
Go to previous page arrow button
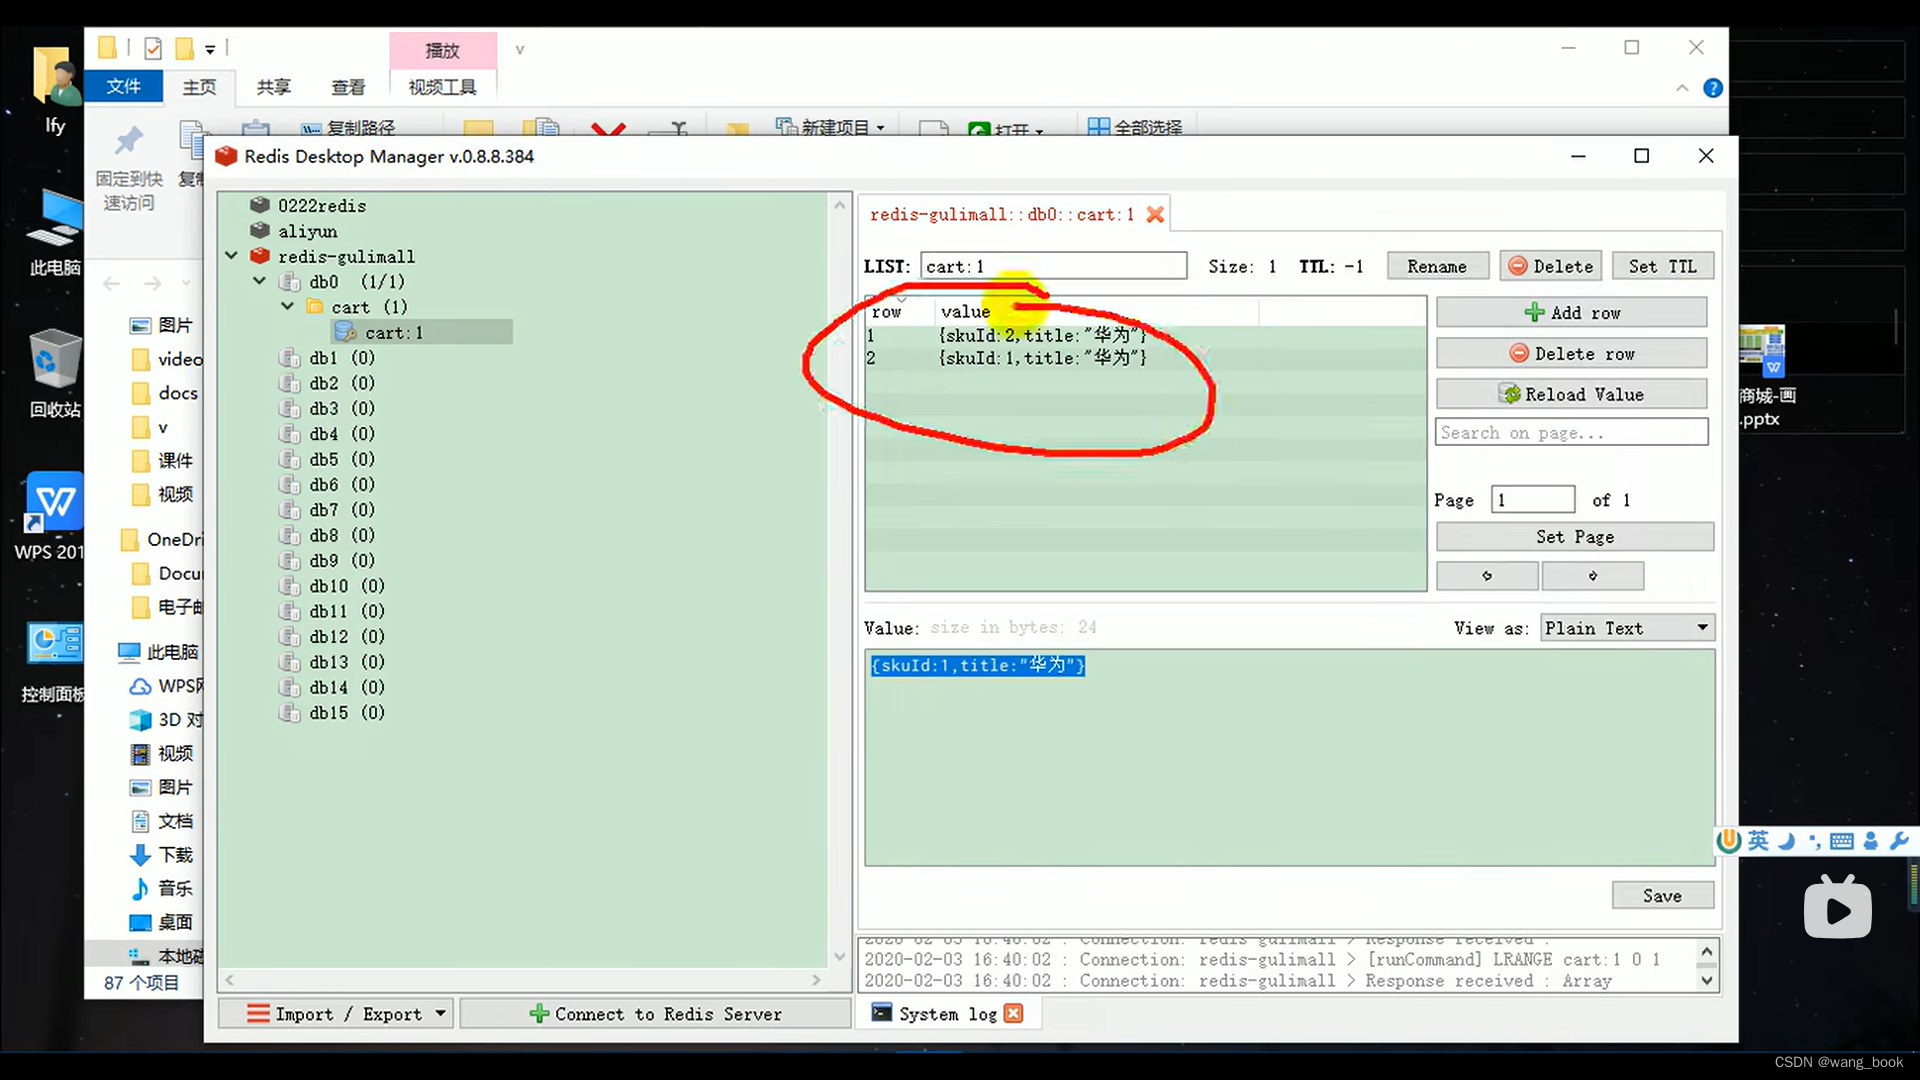[1487, 576]
